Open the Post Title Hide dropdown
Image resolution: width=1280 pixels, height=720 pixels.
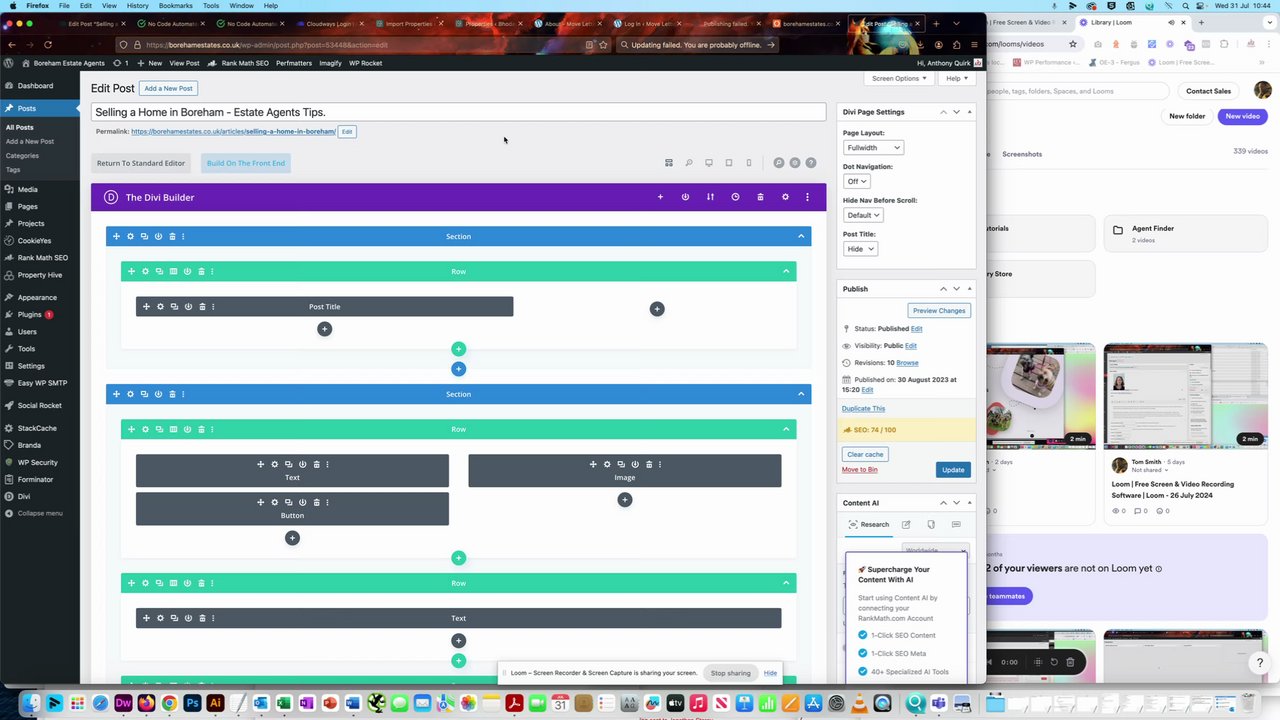click(860, 249)
